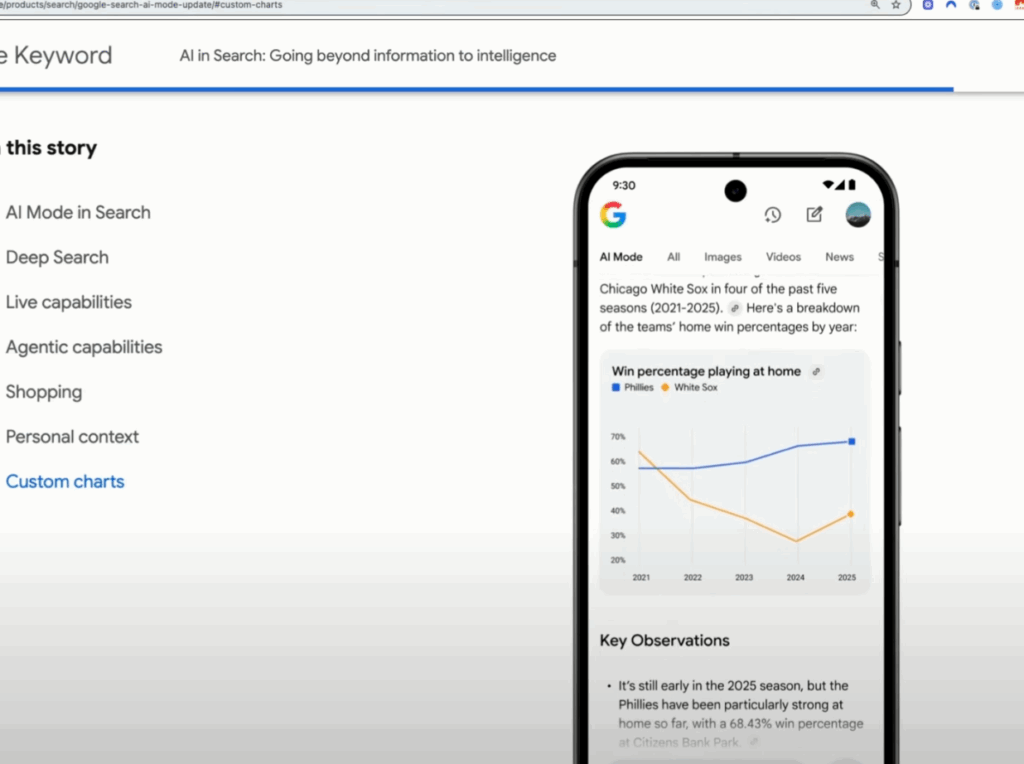The width and height of the screenshot is (1024, 764).
Task: Open AI Mode history clock icon
Action: [773, 215]
